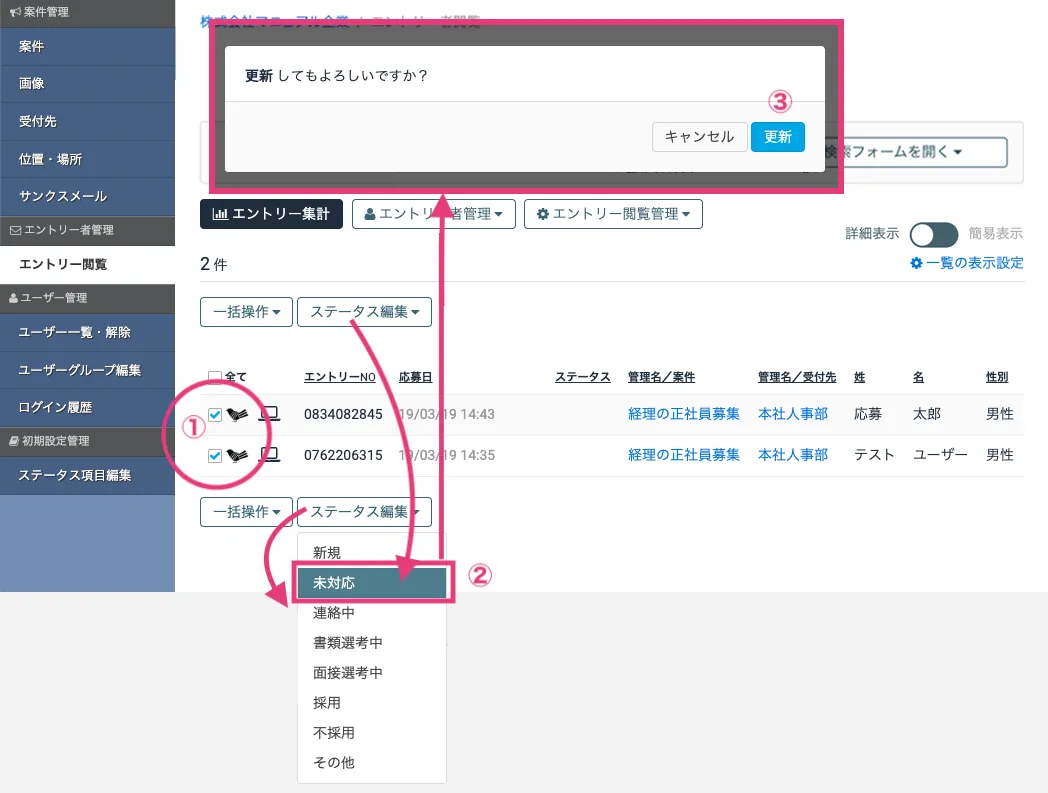Screen dimensions: 1048x793
Task: Expand the top ステータス編集 dropdown
Action: (364, 312)
